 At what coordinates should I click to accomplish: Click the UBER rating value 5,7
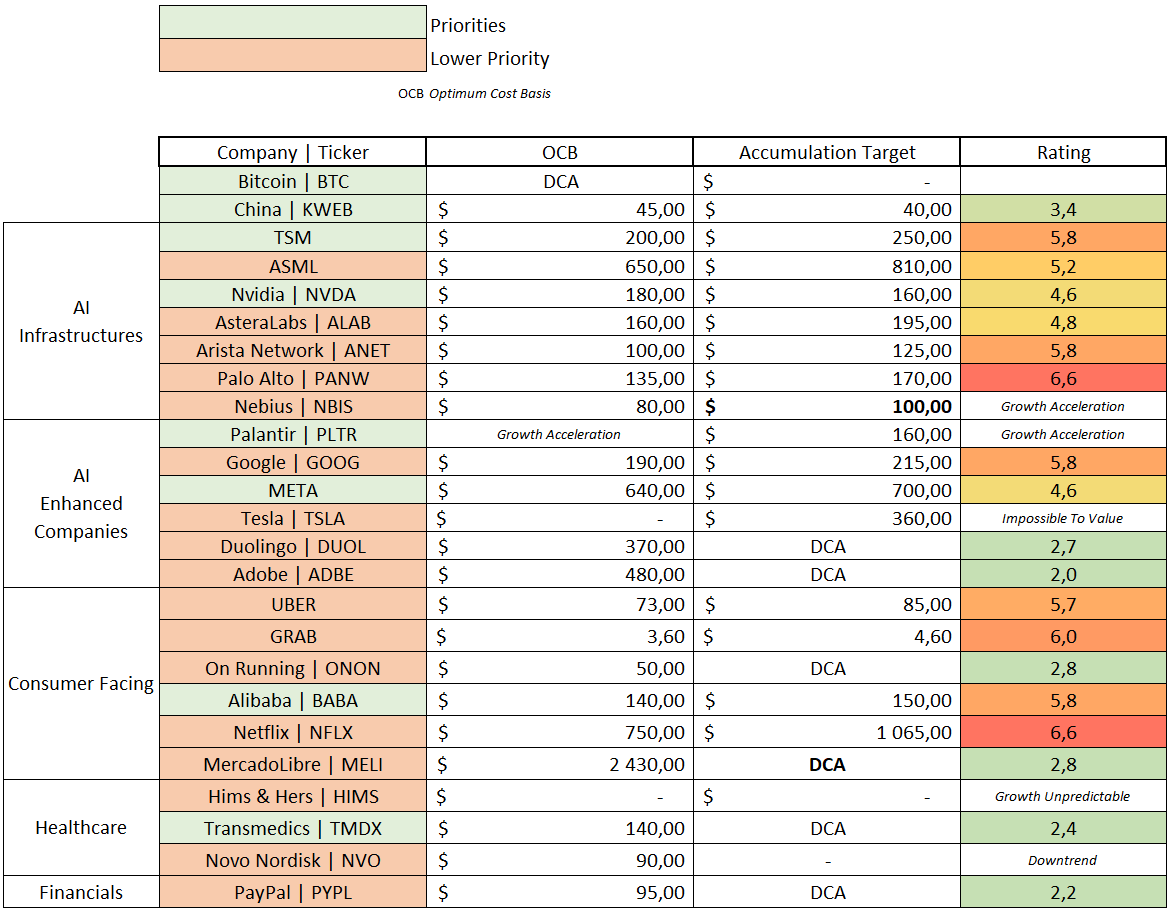click(x=1063, y=604)
